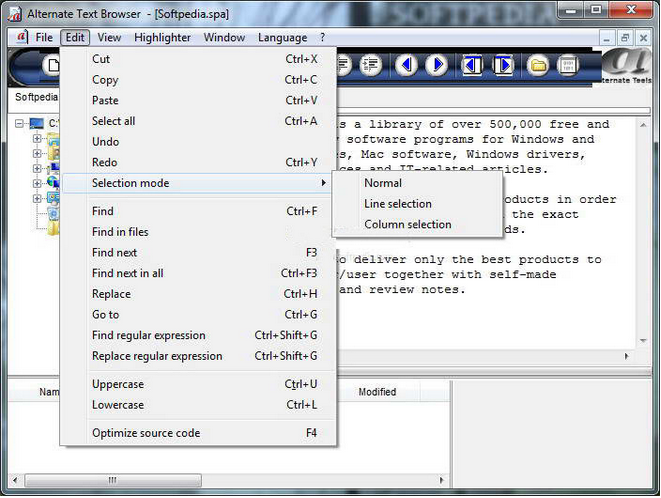
Task: Choose the Find Ctrl+F entry
Action: point(199,211)
